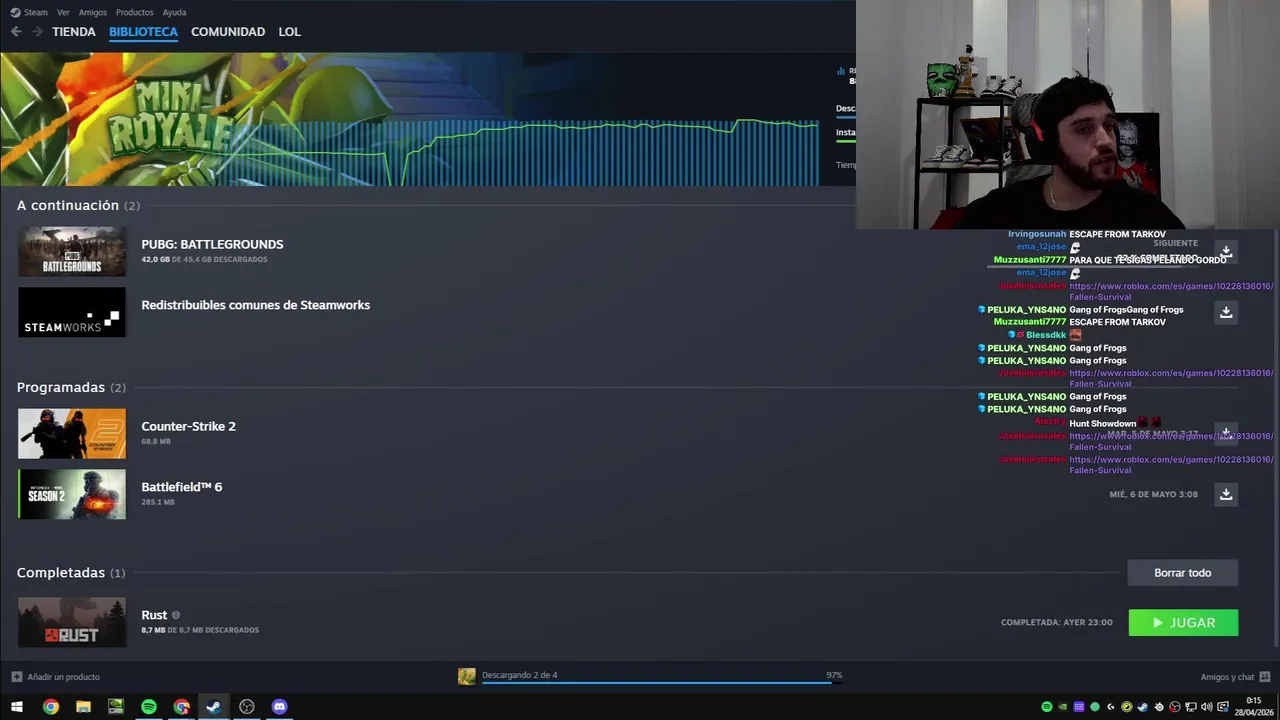
Task: Open Spotify from the taskbar
Action: coord(149,707)
